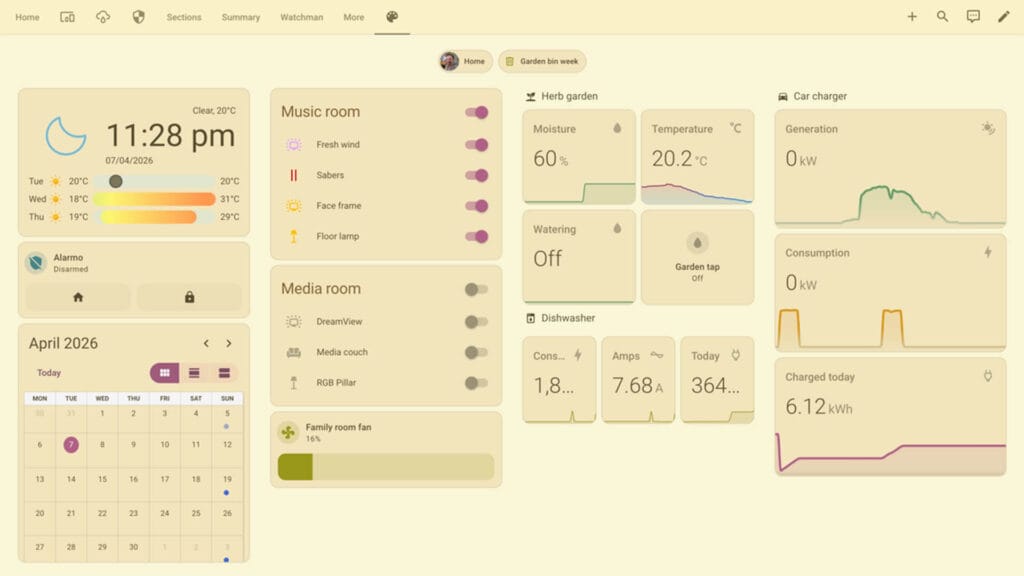
Task: Click the Fresh wind light icon
Action: pos(294,144)
